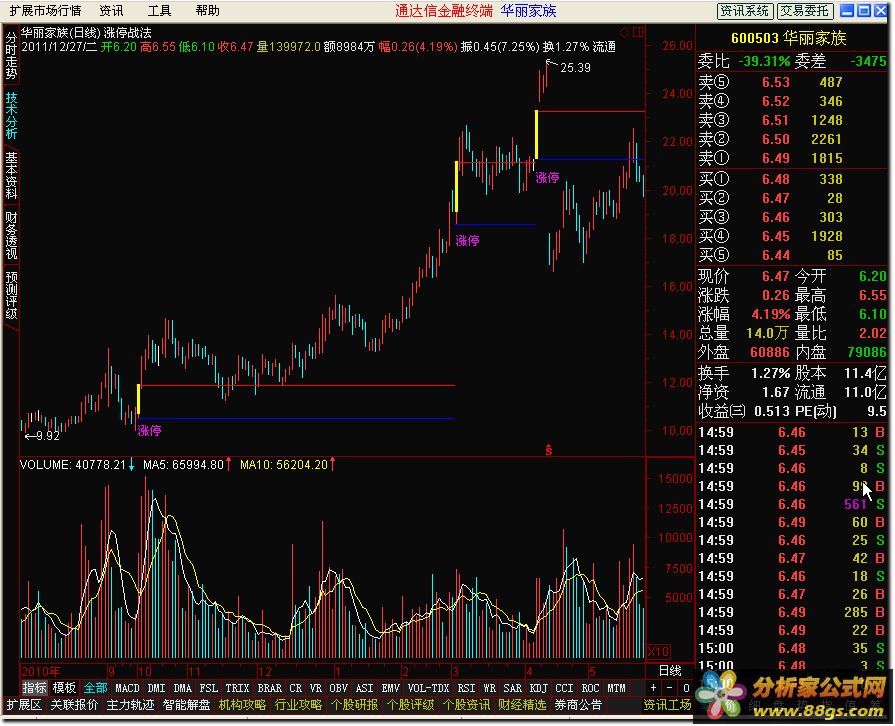
Task: Apply the MTM indicator
Action: 616,688
